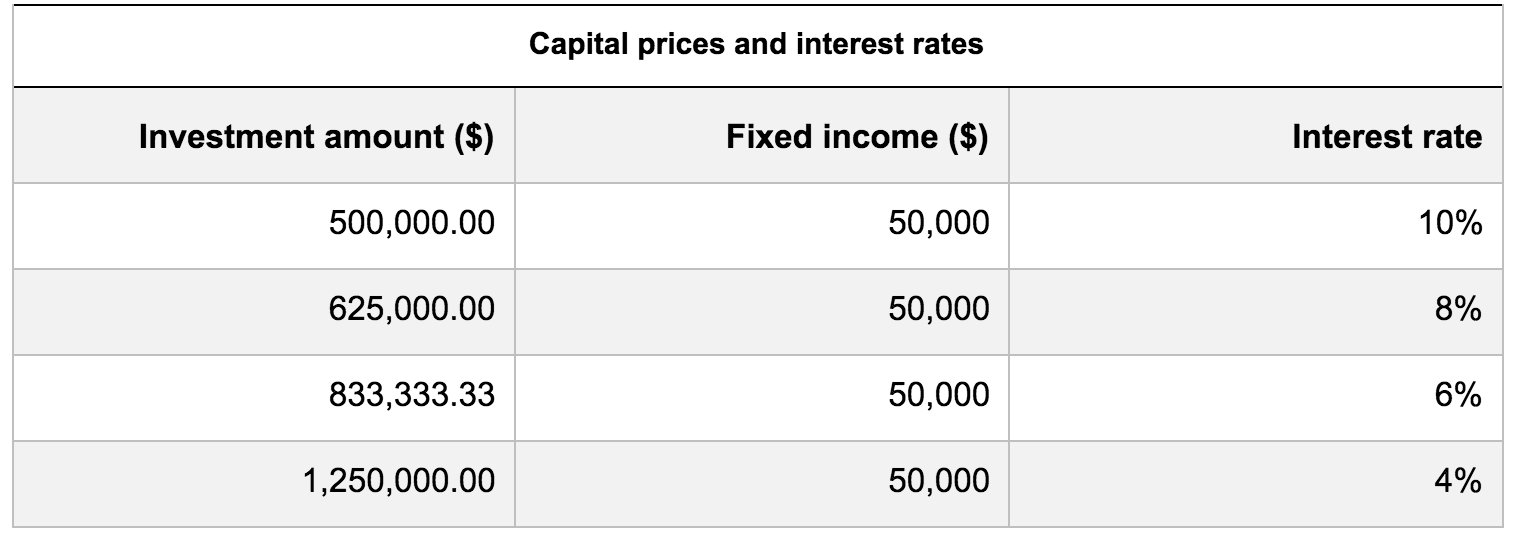The width and height of the screenshot is (1514, 536).
Task: Click the dollar sign in the Fixed income header
Action: 967,137
